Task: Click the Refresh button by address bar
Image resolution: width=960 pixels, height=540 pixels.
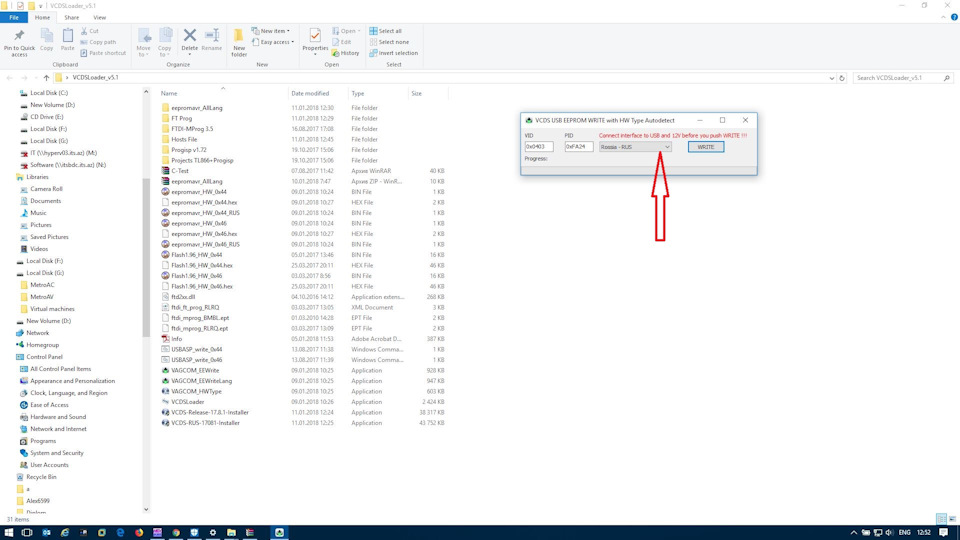Action: (842, 78)
